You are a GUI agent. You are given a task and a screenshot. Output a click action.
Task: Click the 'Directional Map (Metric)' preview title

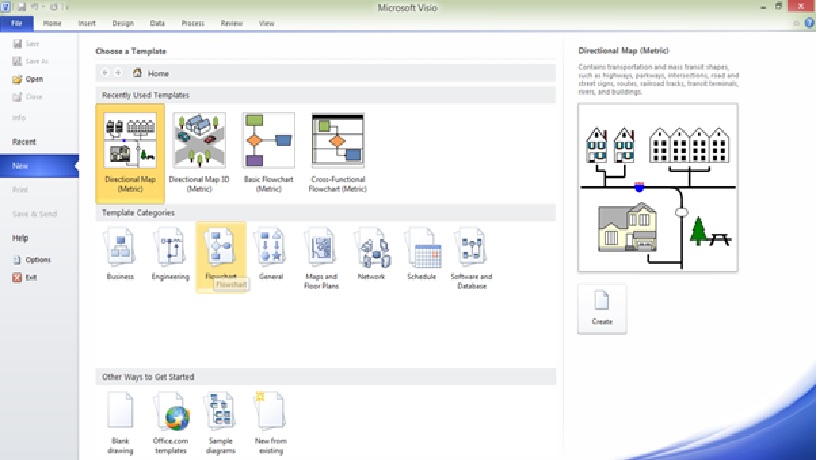(624, 51)
